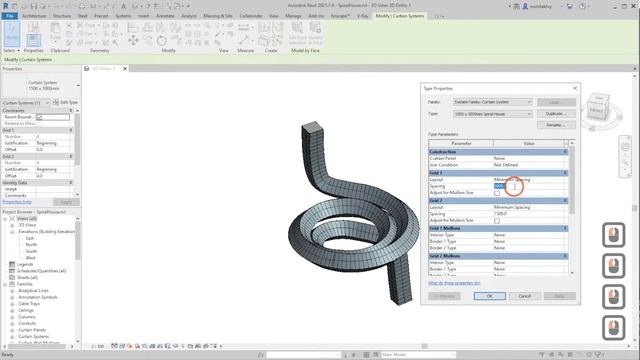The image size is (640, 360).
Task: Switch to the Manage ribbon tab
Action: 293,16
